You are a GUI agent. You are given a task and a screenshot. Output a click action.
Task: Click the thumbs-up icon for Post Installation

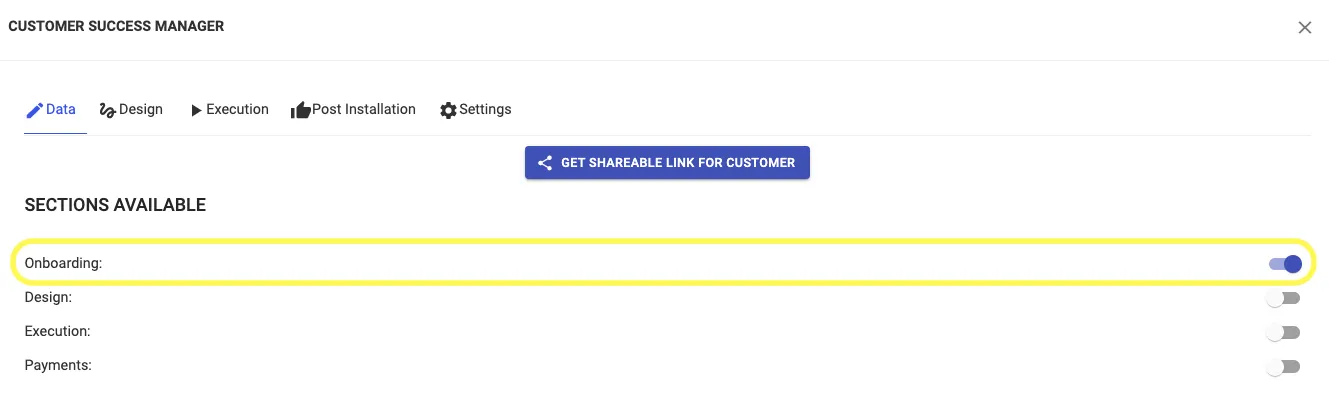tap(300, 110)
